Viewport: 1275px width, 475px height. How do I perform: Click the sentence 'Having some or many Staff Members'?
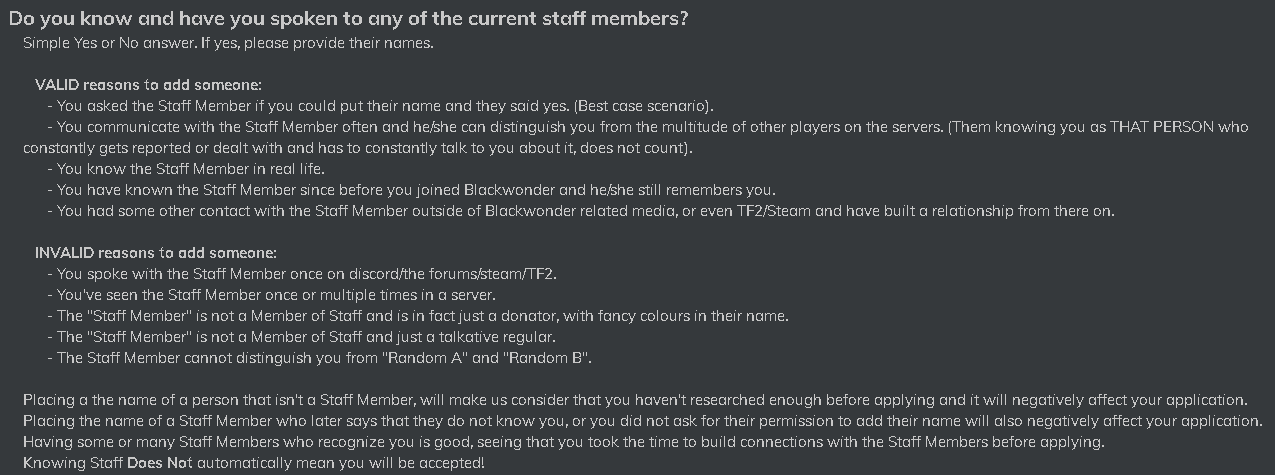coord(563,442)
